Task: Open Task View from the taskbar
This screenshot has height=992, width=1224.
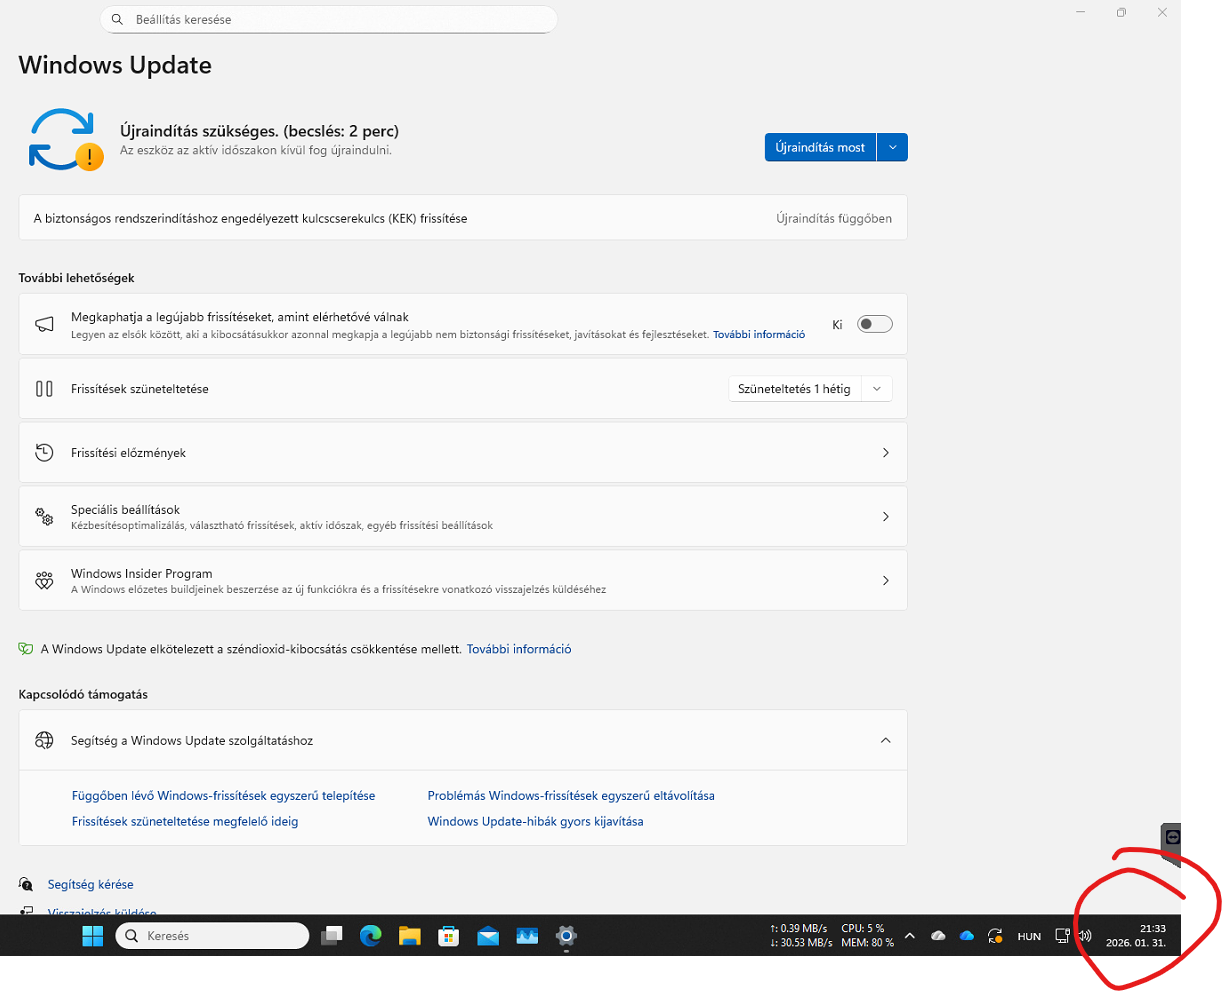Action: pyautogui.click(x=332, y=936)
